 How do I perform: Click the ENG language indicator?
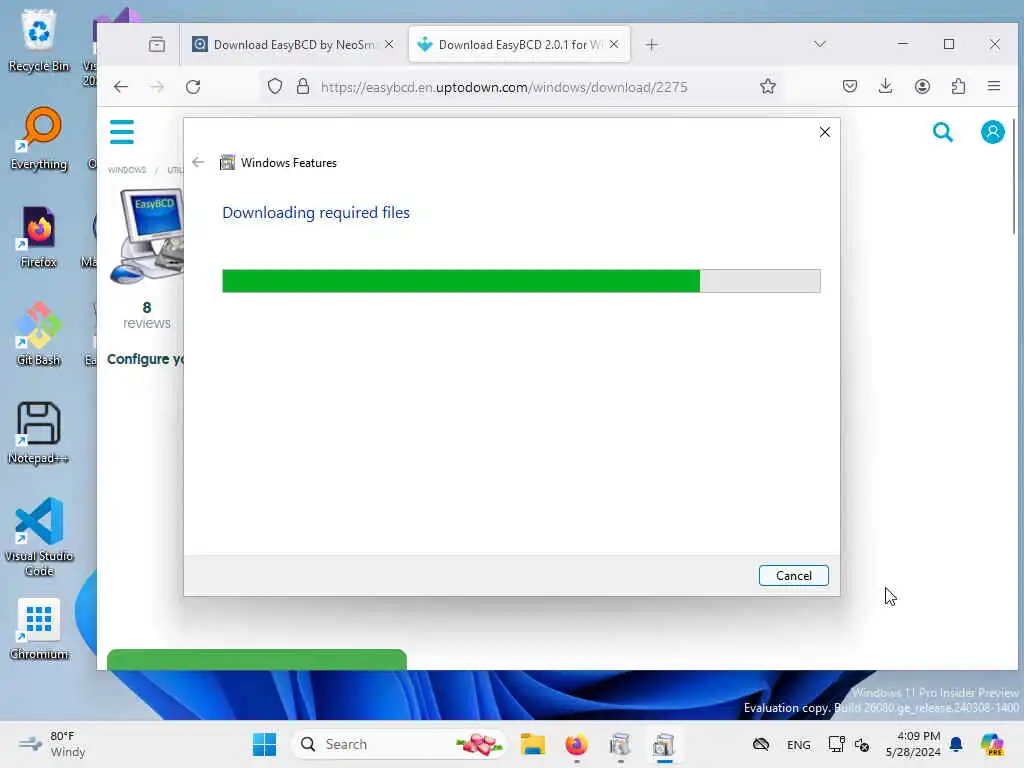pos(799,744)
